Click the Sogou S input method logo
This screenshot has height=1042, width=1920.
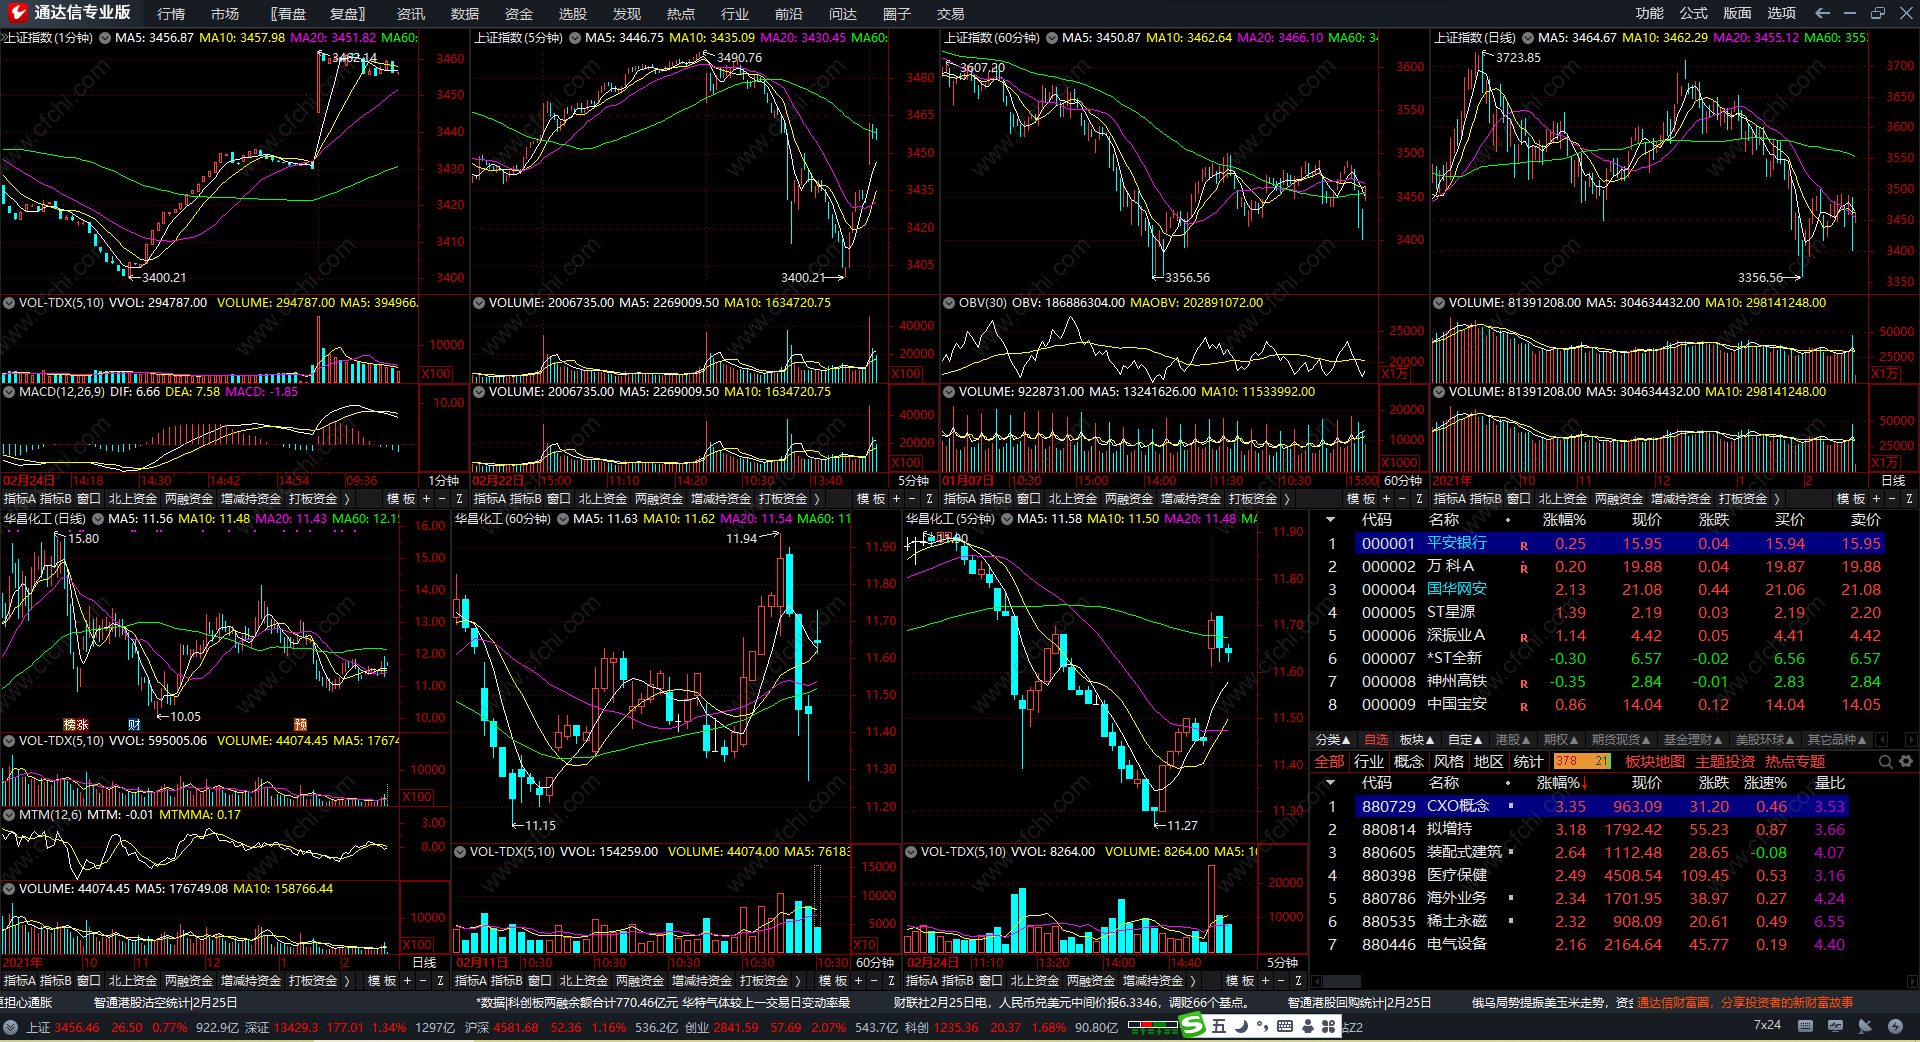pyautogui.click(x=1193, y=1026)
